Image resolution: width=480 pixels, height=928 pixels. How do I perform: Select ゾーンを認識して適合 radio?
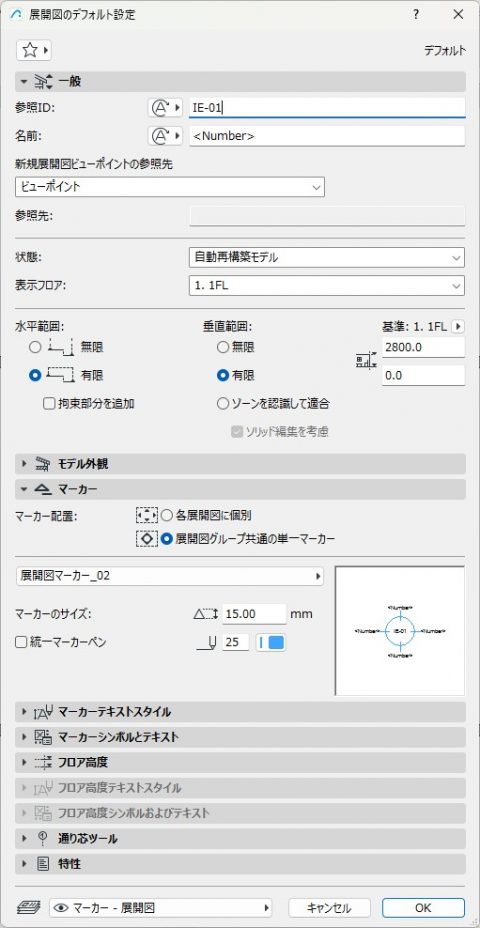[x=223, y=404]
